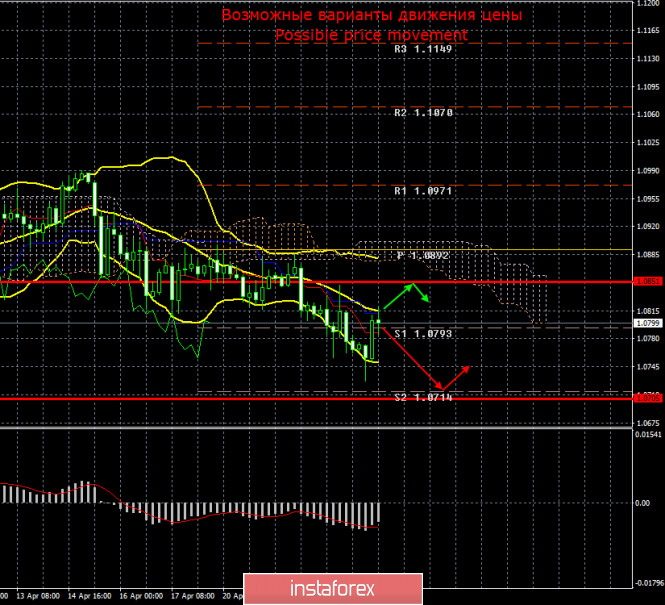Viewport: 665px width, 605px height.
Task: Click the 1.1025 value on price axis
Action: [648, 142]
